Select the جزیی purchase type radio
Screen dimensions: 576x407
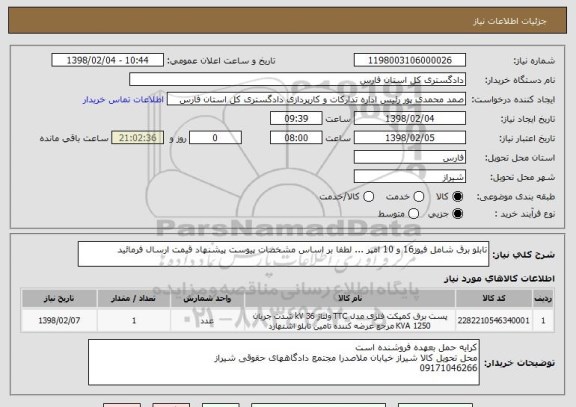click(457, 214)
